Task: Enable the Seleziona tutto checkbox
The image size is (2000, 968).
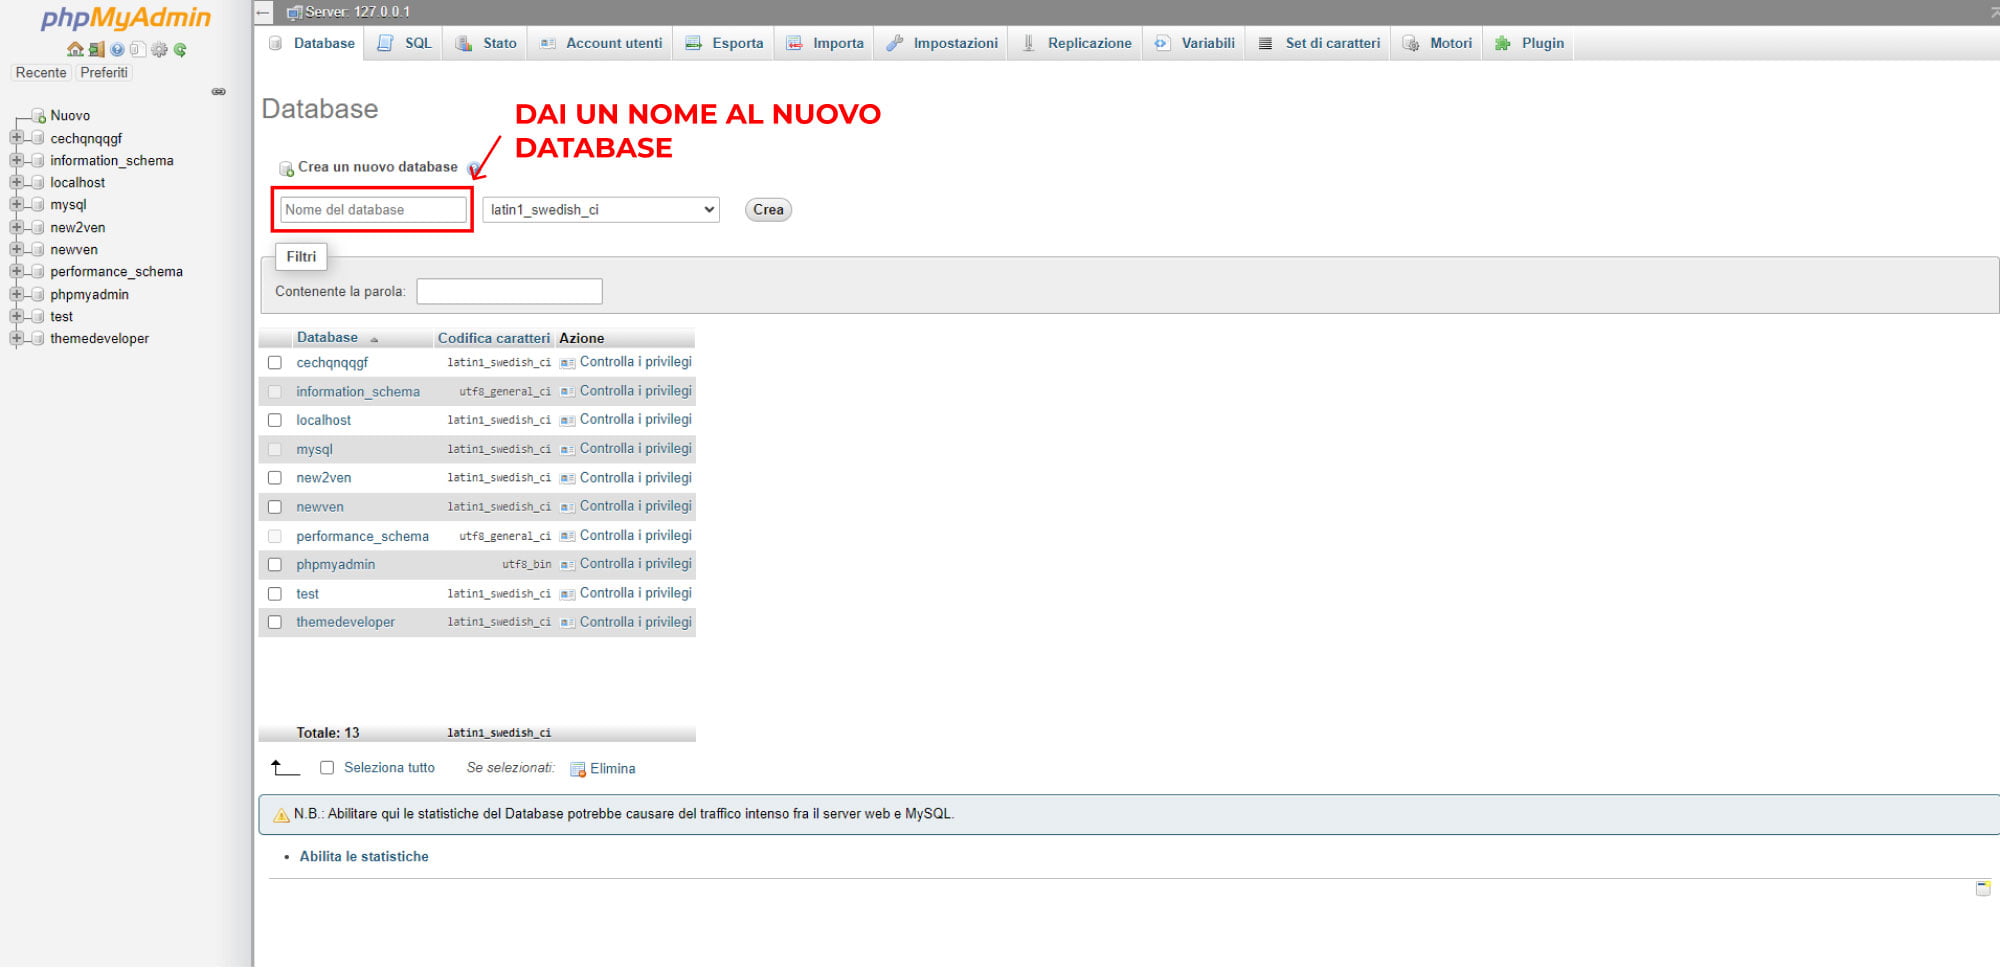Action: [x=327, y=768]
